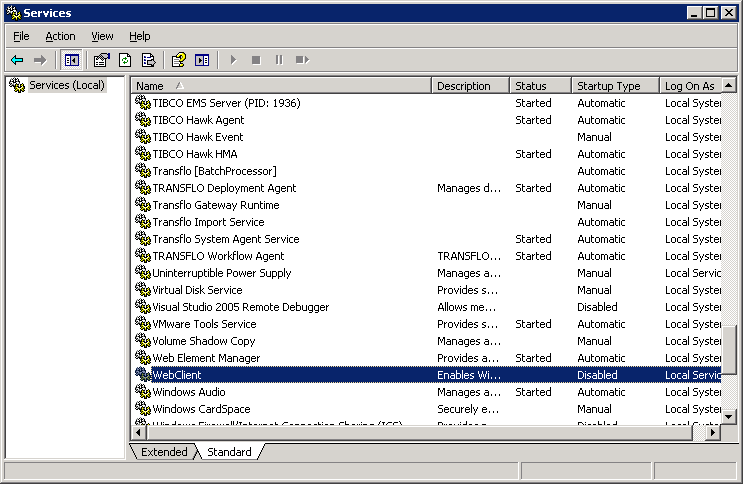This screenshot has height=484, width=743.
Task: Click the Back arrow toolbar icon
Action: point(17,60)
